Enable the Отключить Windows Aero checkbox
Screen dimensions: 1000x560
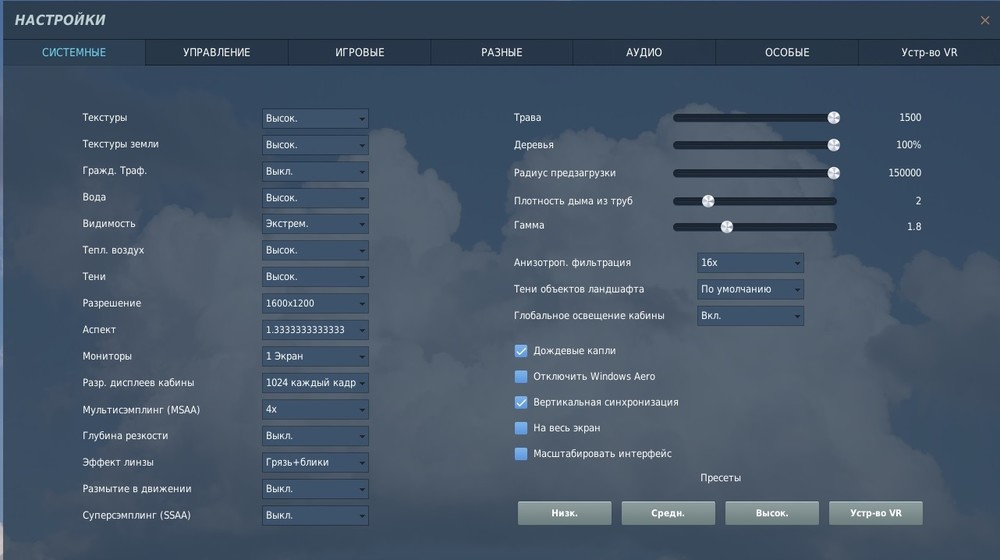(x=521, y=376)
